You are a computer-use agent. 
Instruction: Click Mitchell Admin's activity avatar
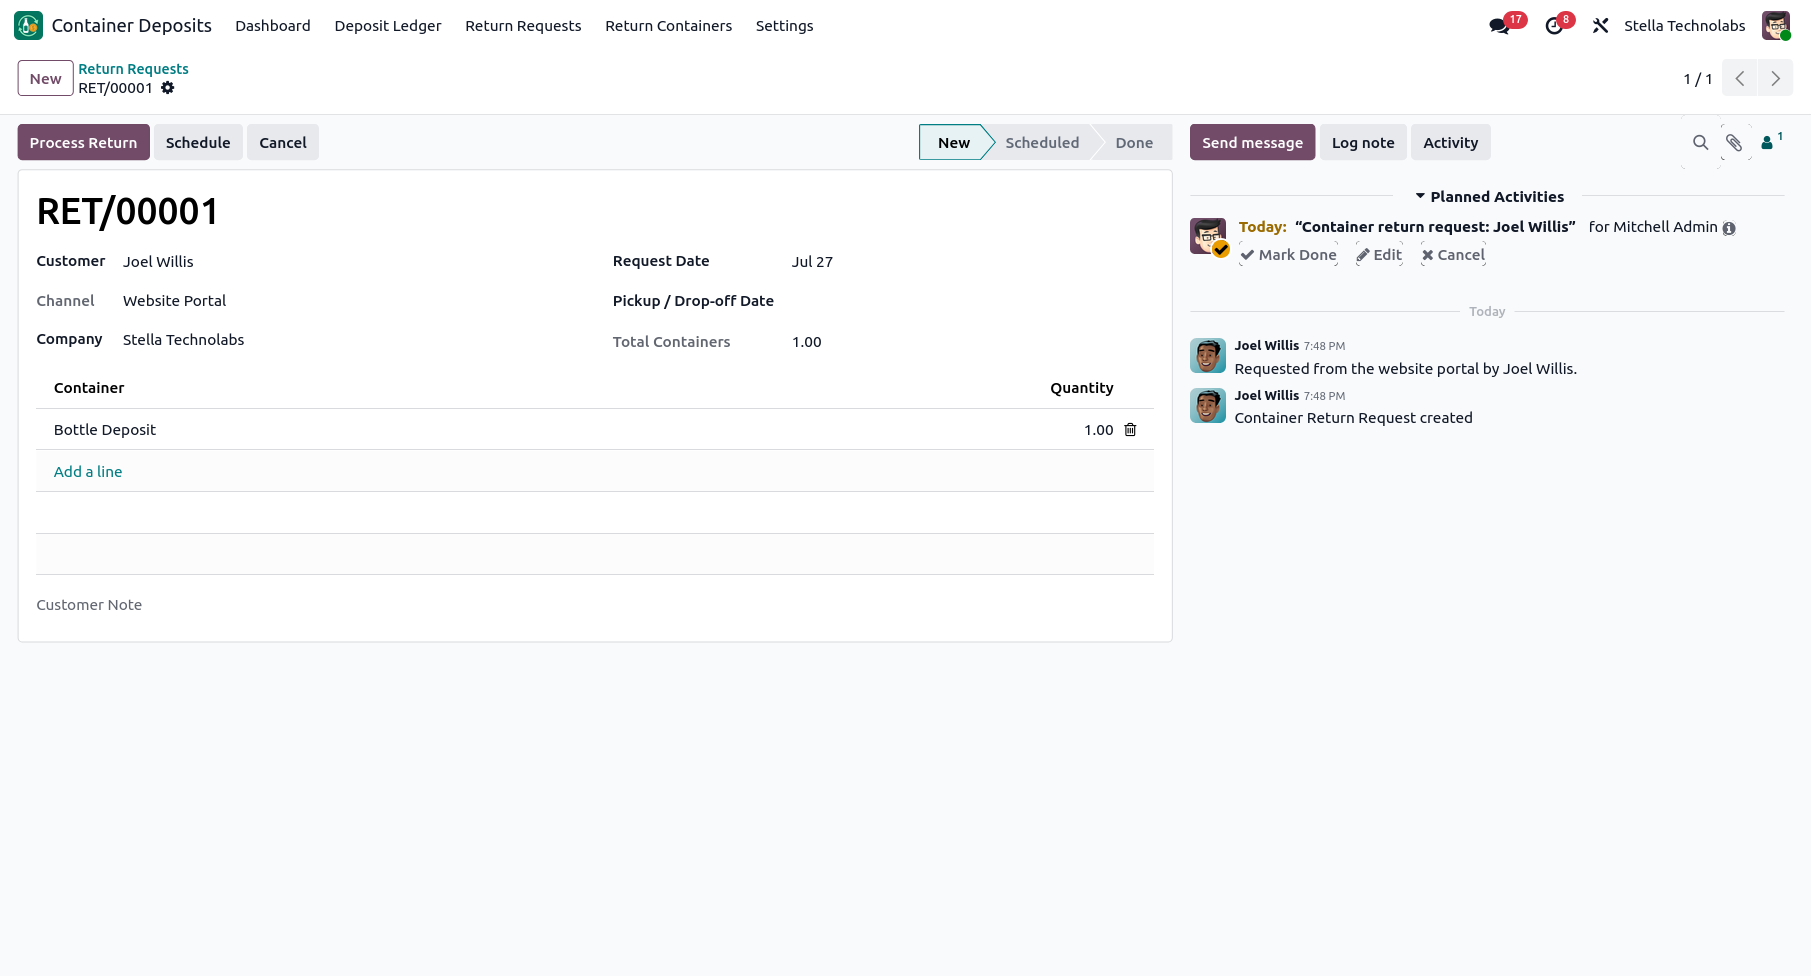pos(1208,236)
